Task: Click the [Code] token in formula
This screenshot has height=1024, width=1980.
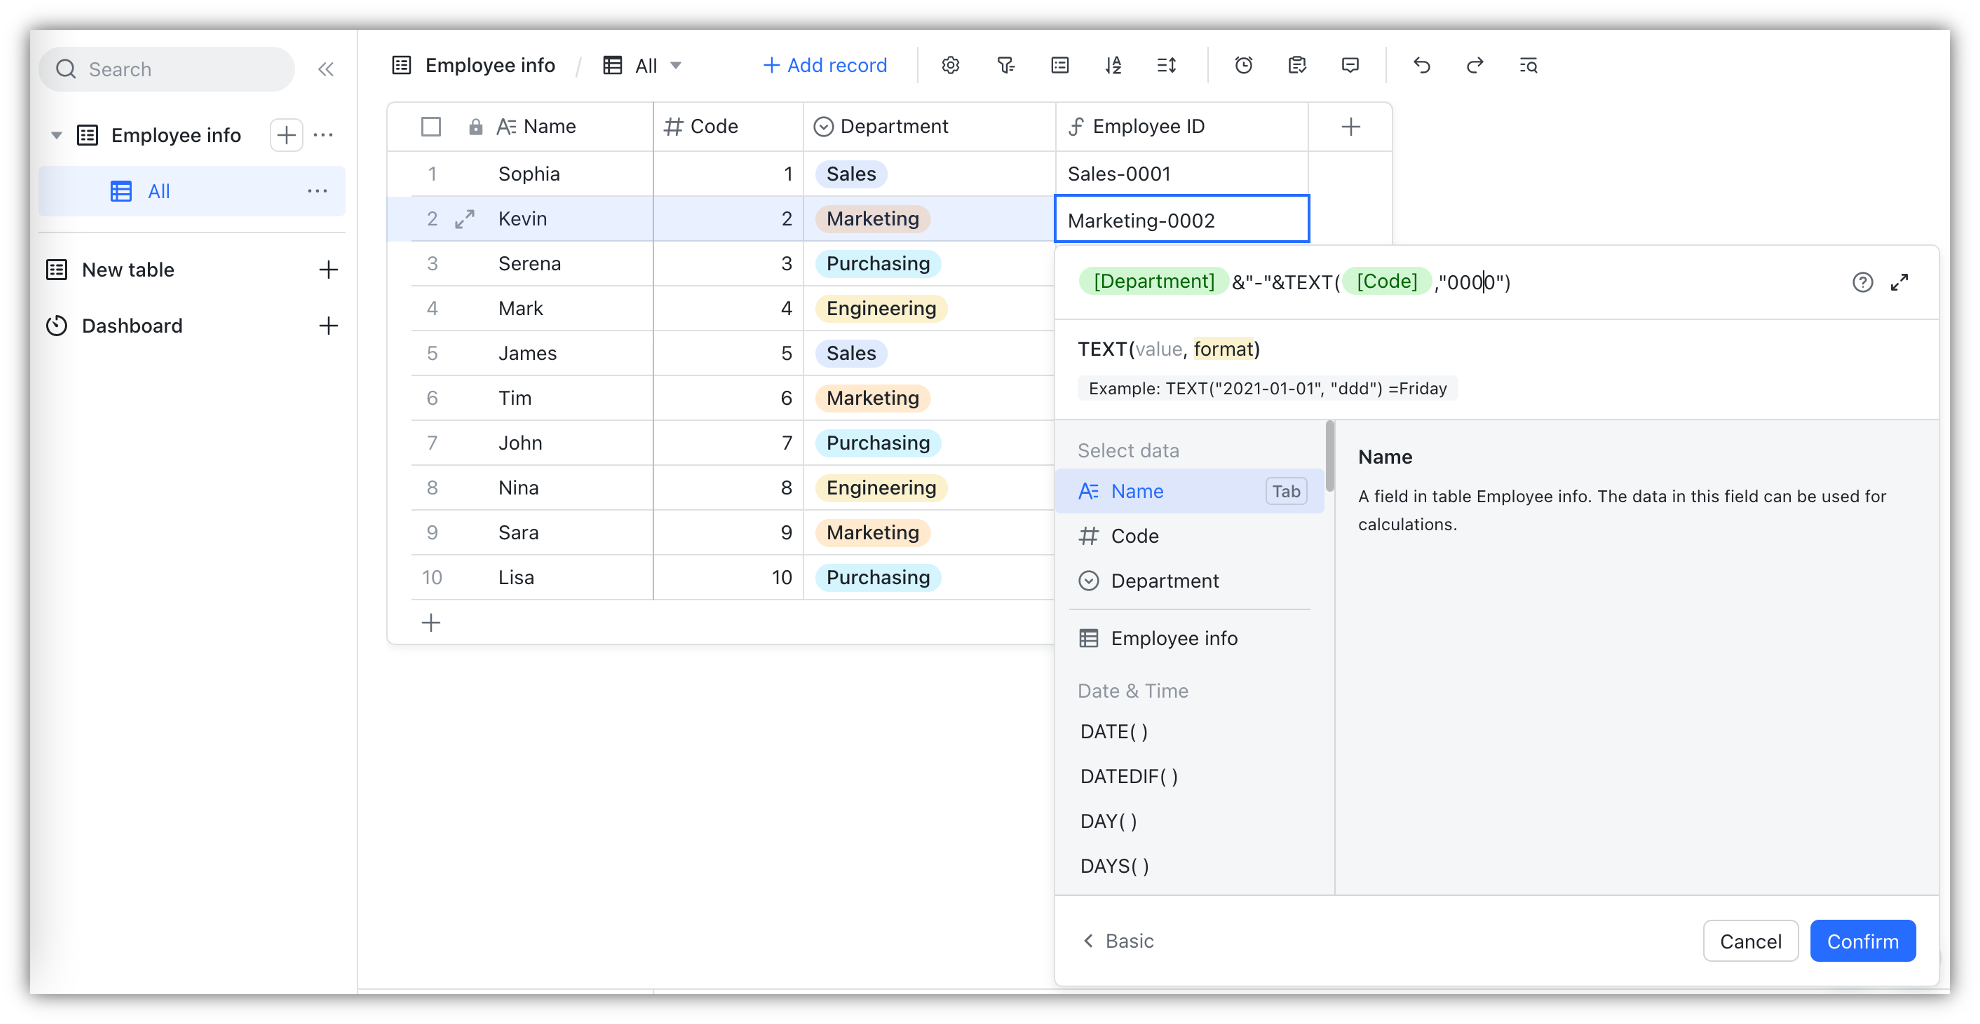Action: point(1387,282)
